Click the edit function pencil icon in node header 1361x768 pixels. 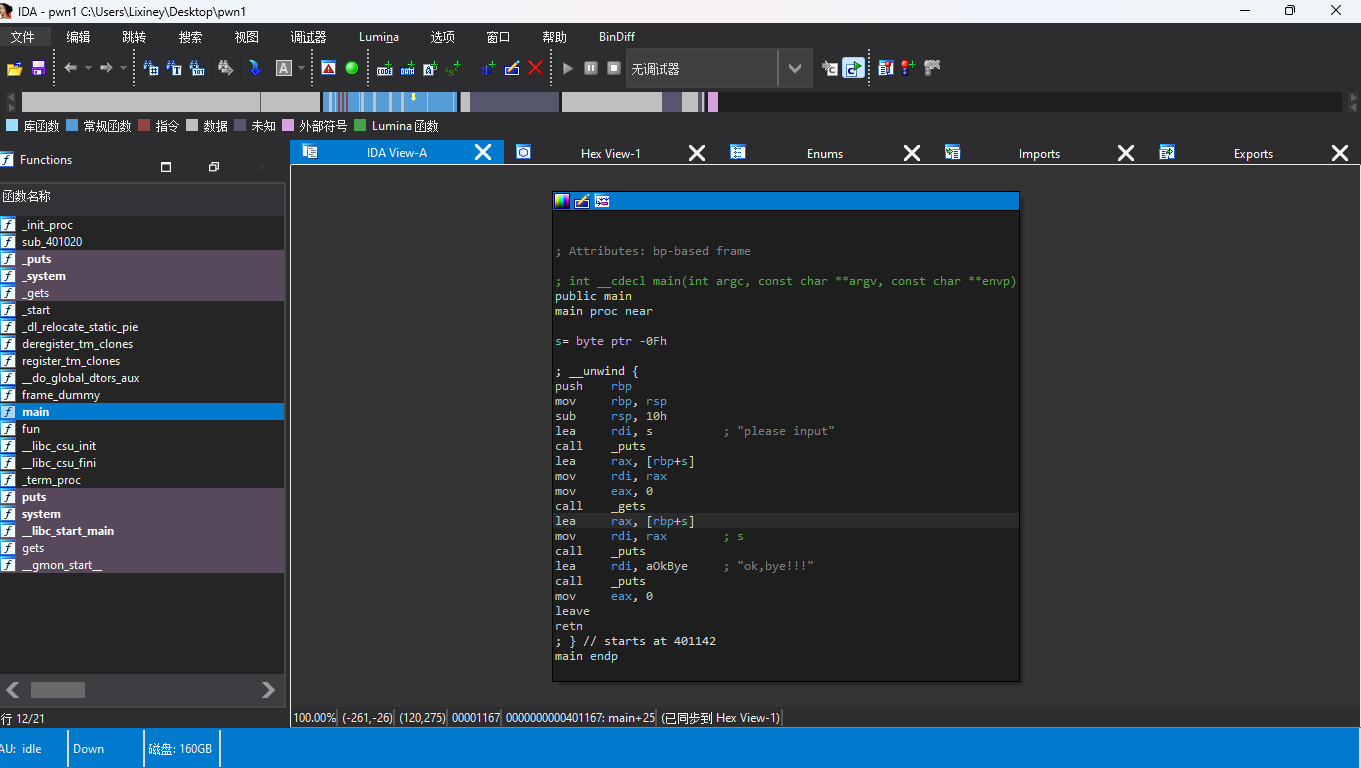click(582, 201)
